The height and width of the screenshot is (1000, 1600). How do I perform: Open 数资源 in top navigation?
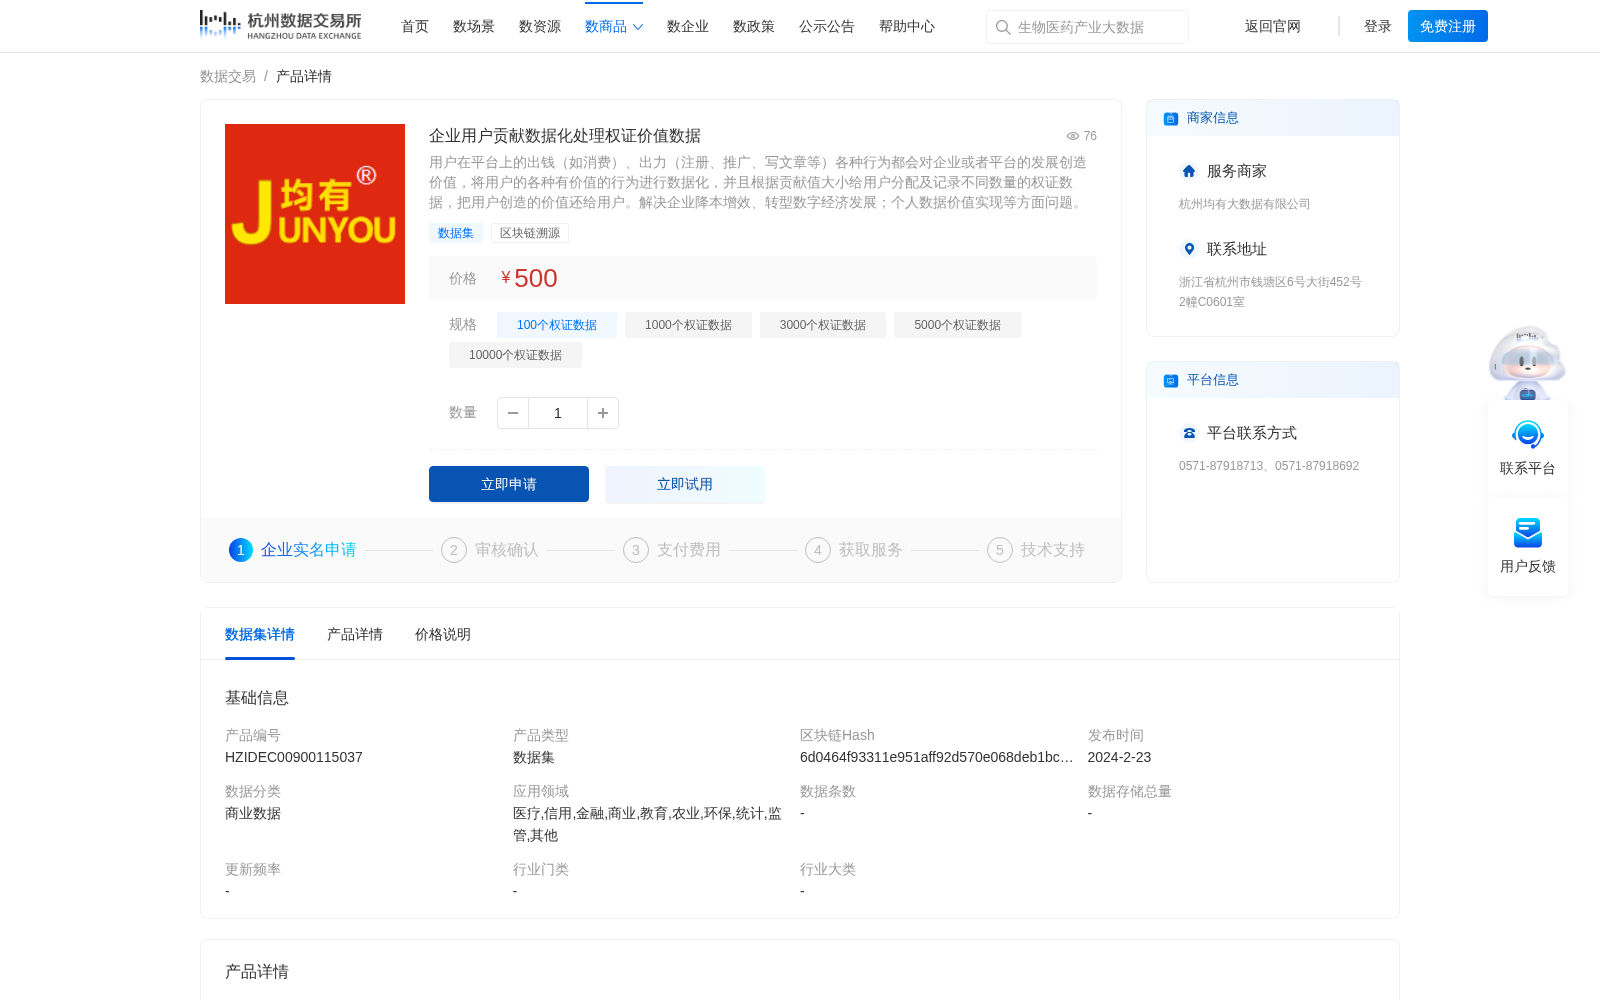pos(540,27)
